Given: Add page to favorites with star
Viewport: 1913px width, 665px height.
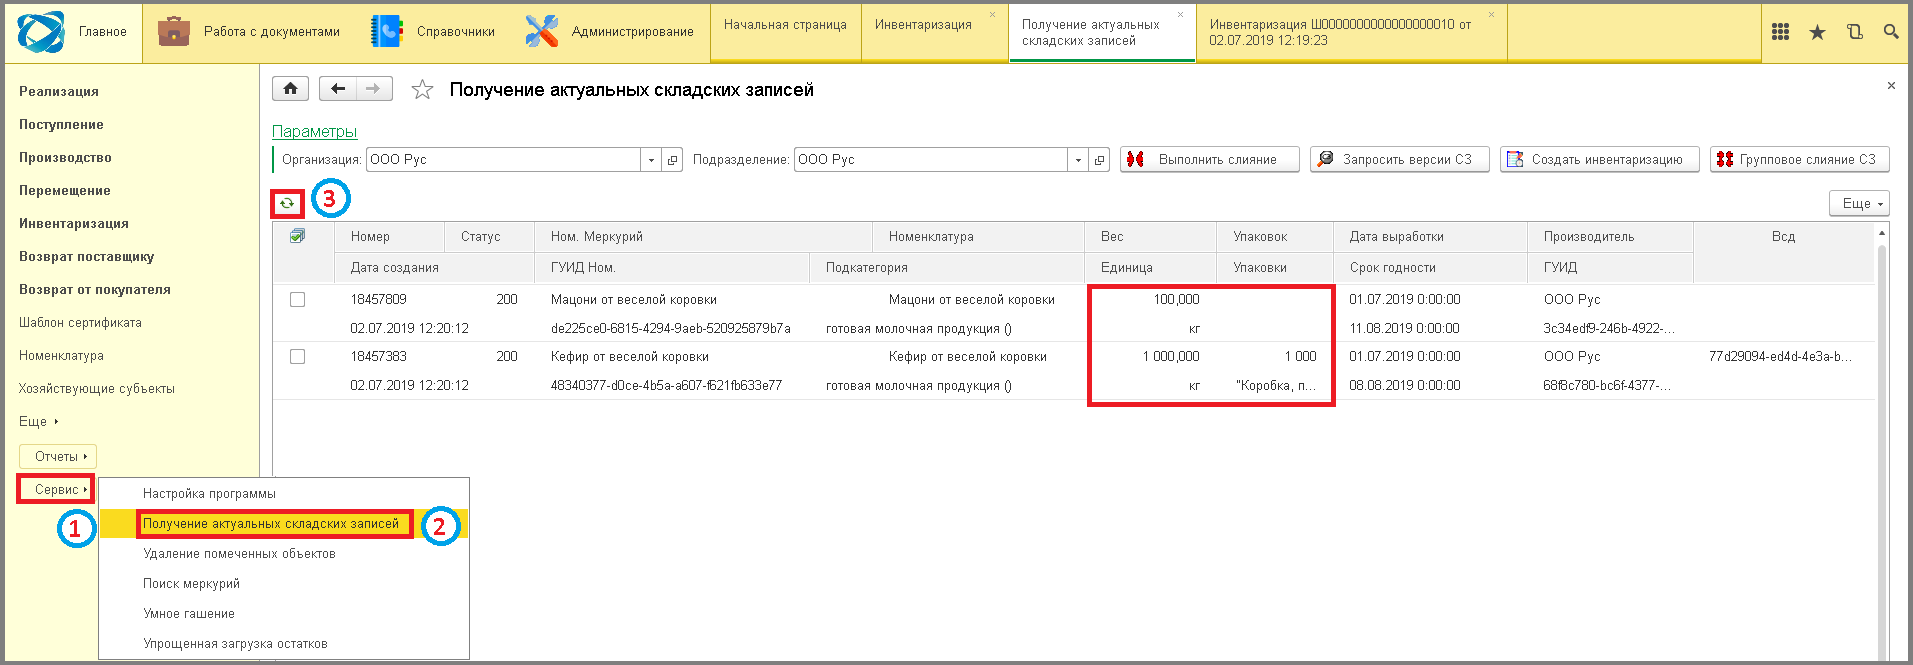Looking at the screenshot, I should [422, 90].
